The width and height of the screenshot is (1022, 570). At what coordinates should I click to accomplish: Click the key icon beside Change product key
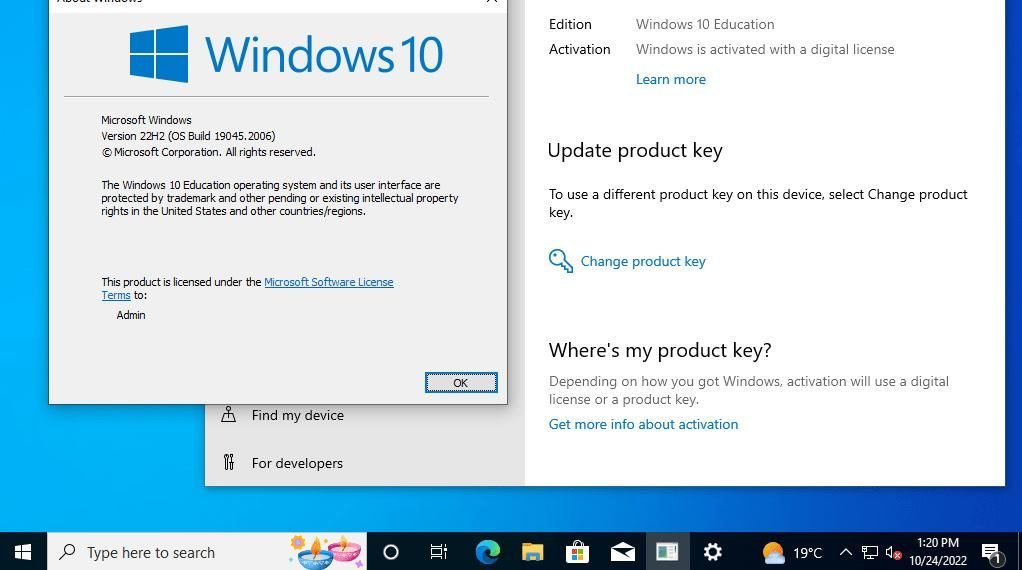point(561,261)
